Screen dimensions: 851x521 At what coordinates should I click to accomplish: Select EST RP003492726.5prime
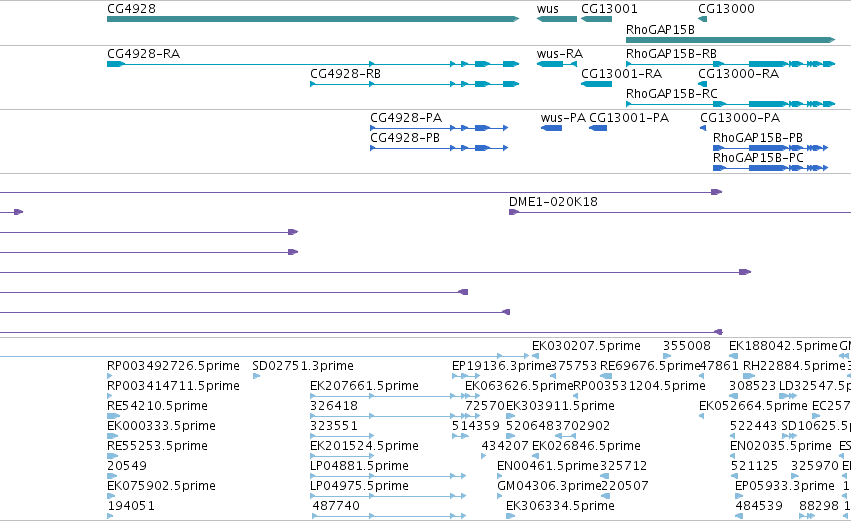click(x=173, y=366)
